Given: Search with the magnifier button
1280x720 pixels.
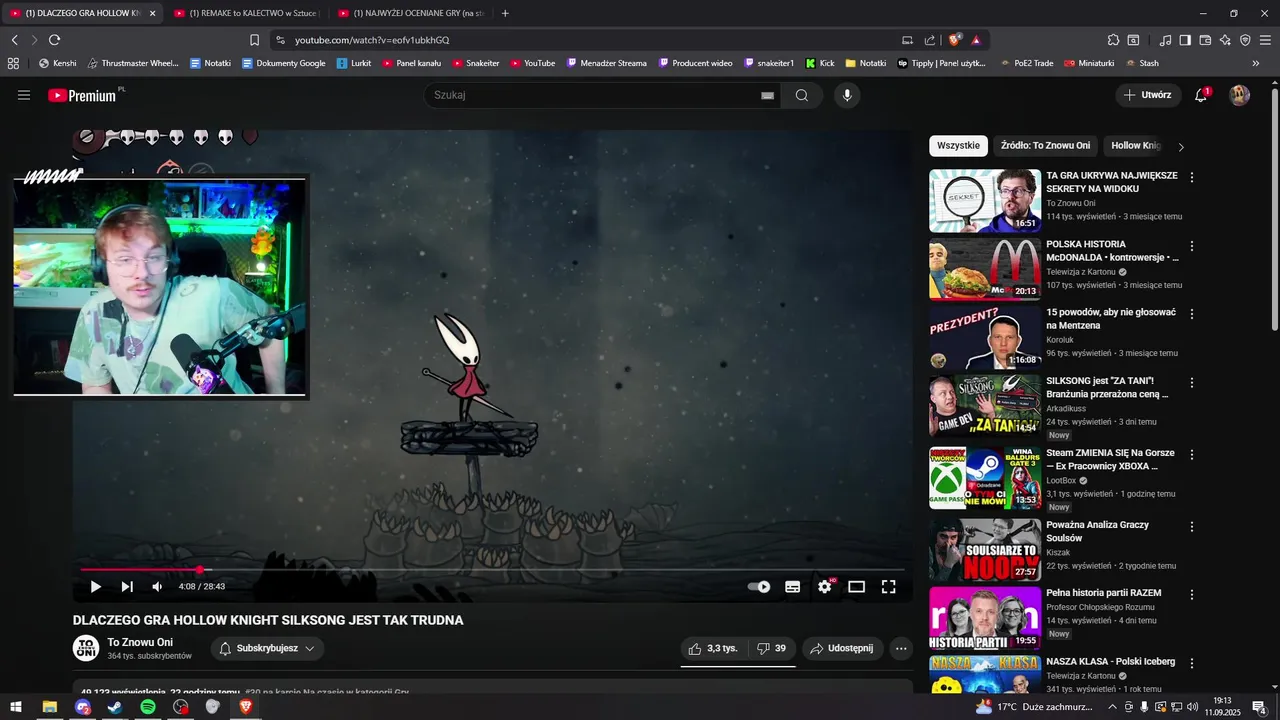Looking at the screenshot, I should [x=802, y=95].
